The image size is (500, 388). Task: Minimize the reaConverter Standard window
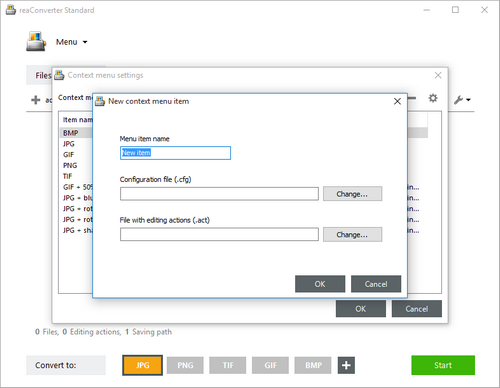point(427,10)
